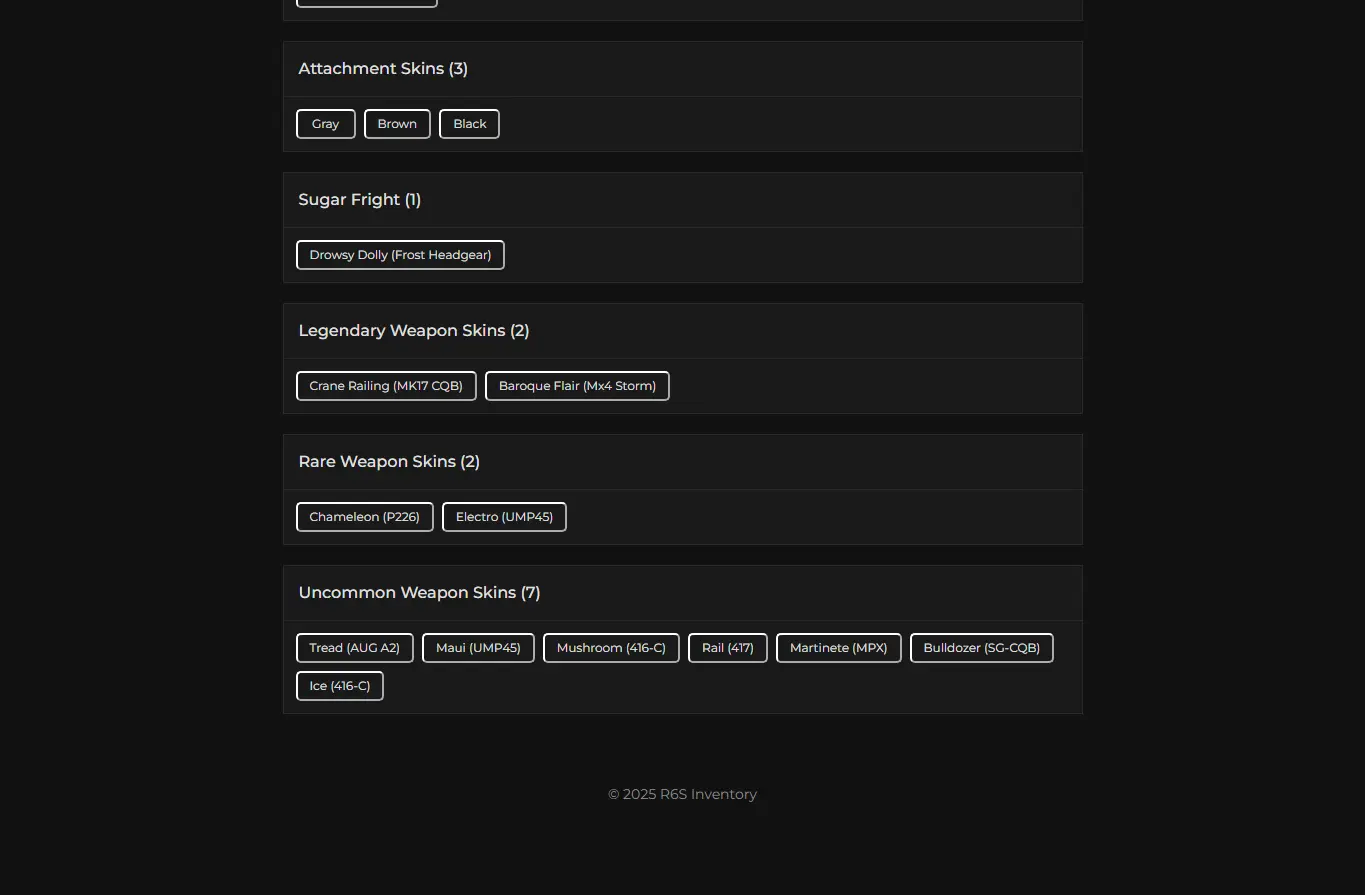Viewport: 1365px width, 895px height.
Task: Toggle the Sugar Fright (1) section header
Action: [682, 200]
